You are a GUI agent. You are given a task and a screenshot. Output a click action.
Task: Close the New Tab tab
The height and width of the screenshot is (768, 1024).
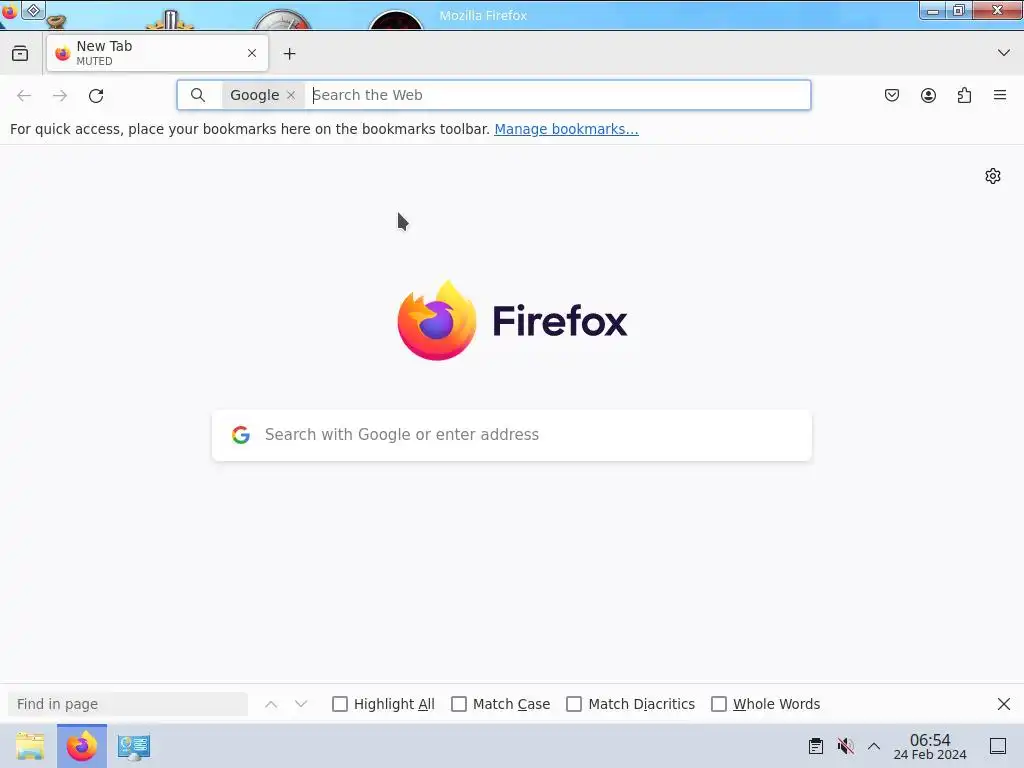(252, 54)
